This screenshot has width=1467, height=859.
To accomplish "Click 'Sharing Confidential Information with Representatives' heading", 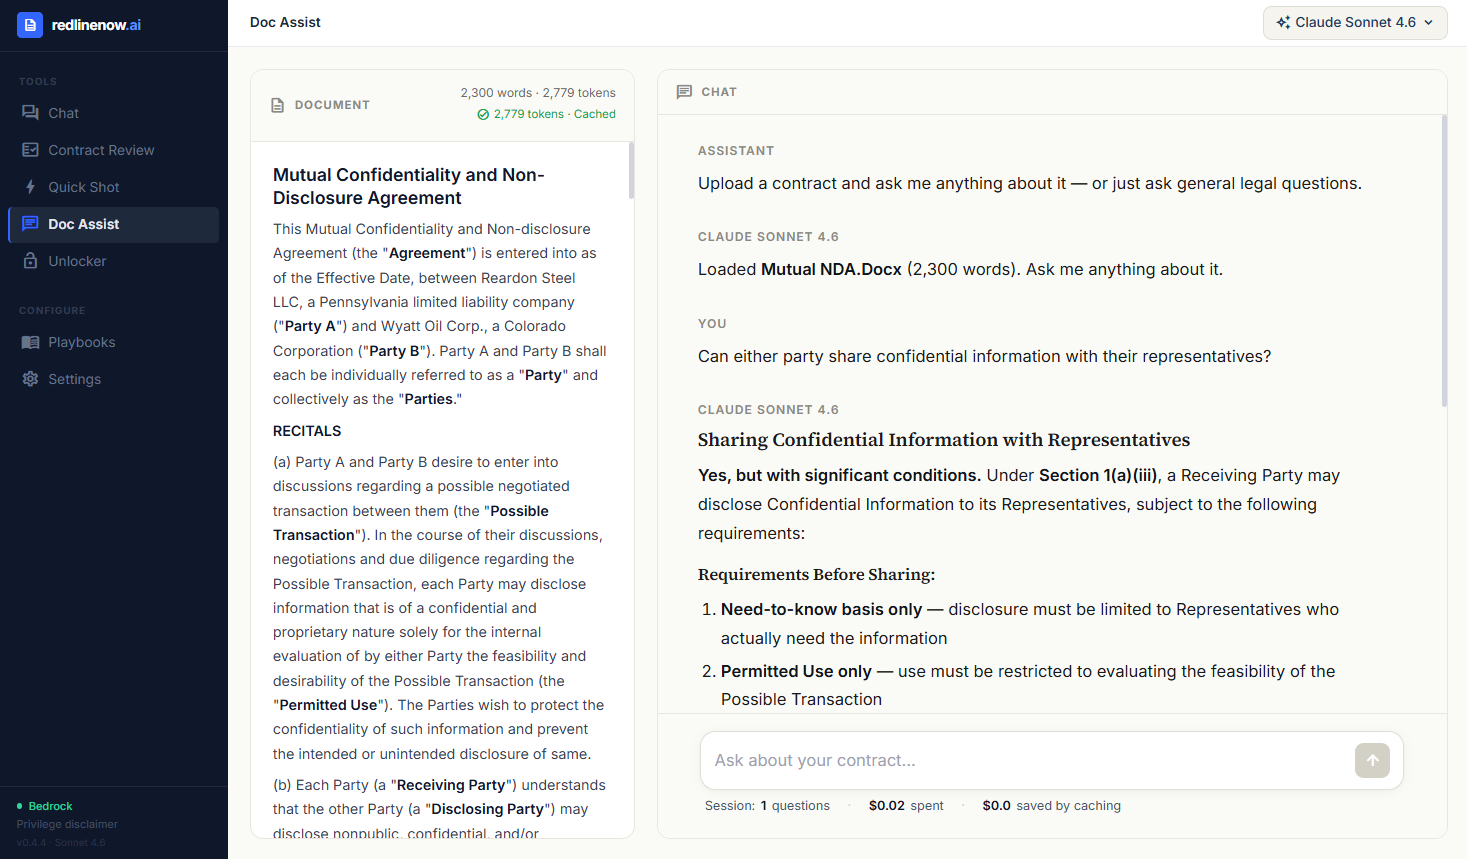I will click(944, 440).
